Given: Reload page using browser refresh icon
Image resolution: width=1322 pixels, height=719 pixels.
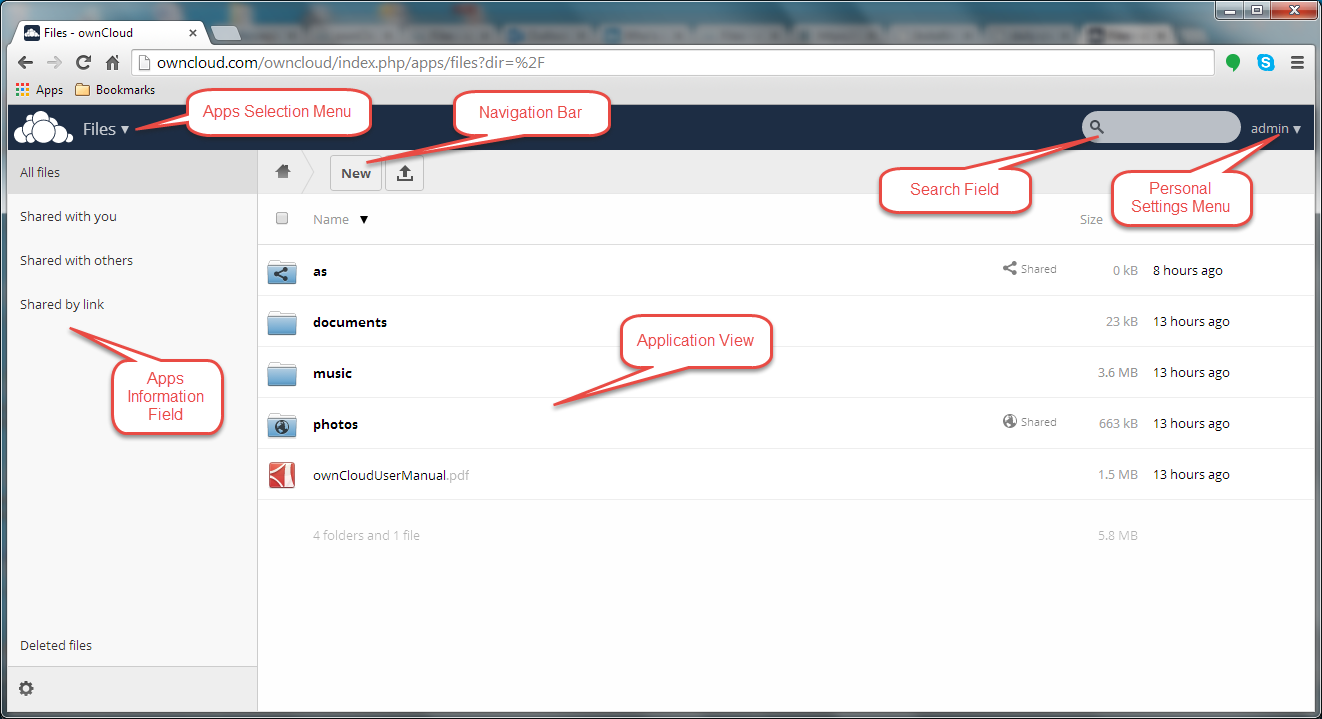Looking at the screenshot, I should [84, 62].
